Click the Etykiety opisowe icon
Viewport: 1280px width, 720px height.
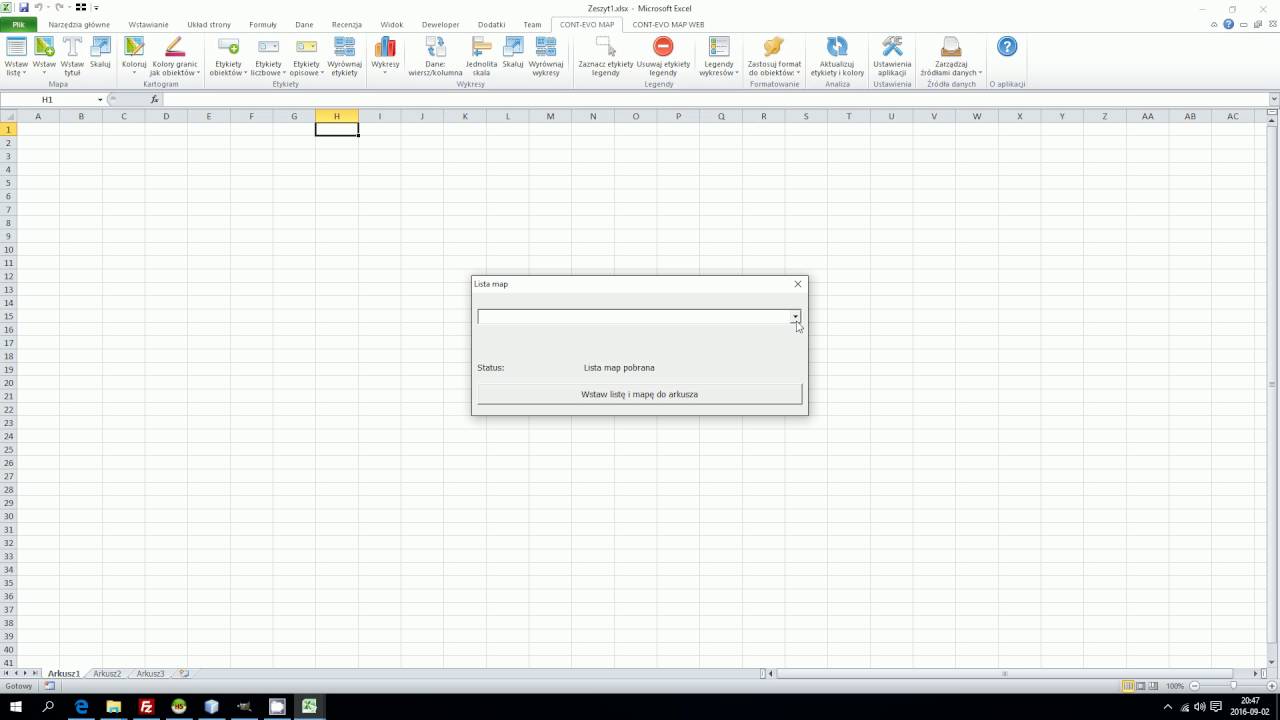[x=307, y=56]
